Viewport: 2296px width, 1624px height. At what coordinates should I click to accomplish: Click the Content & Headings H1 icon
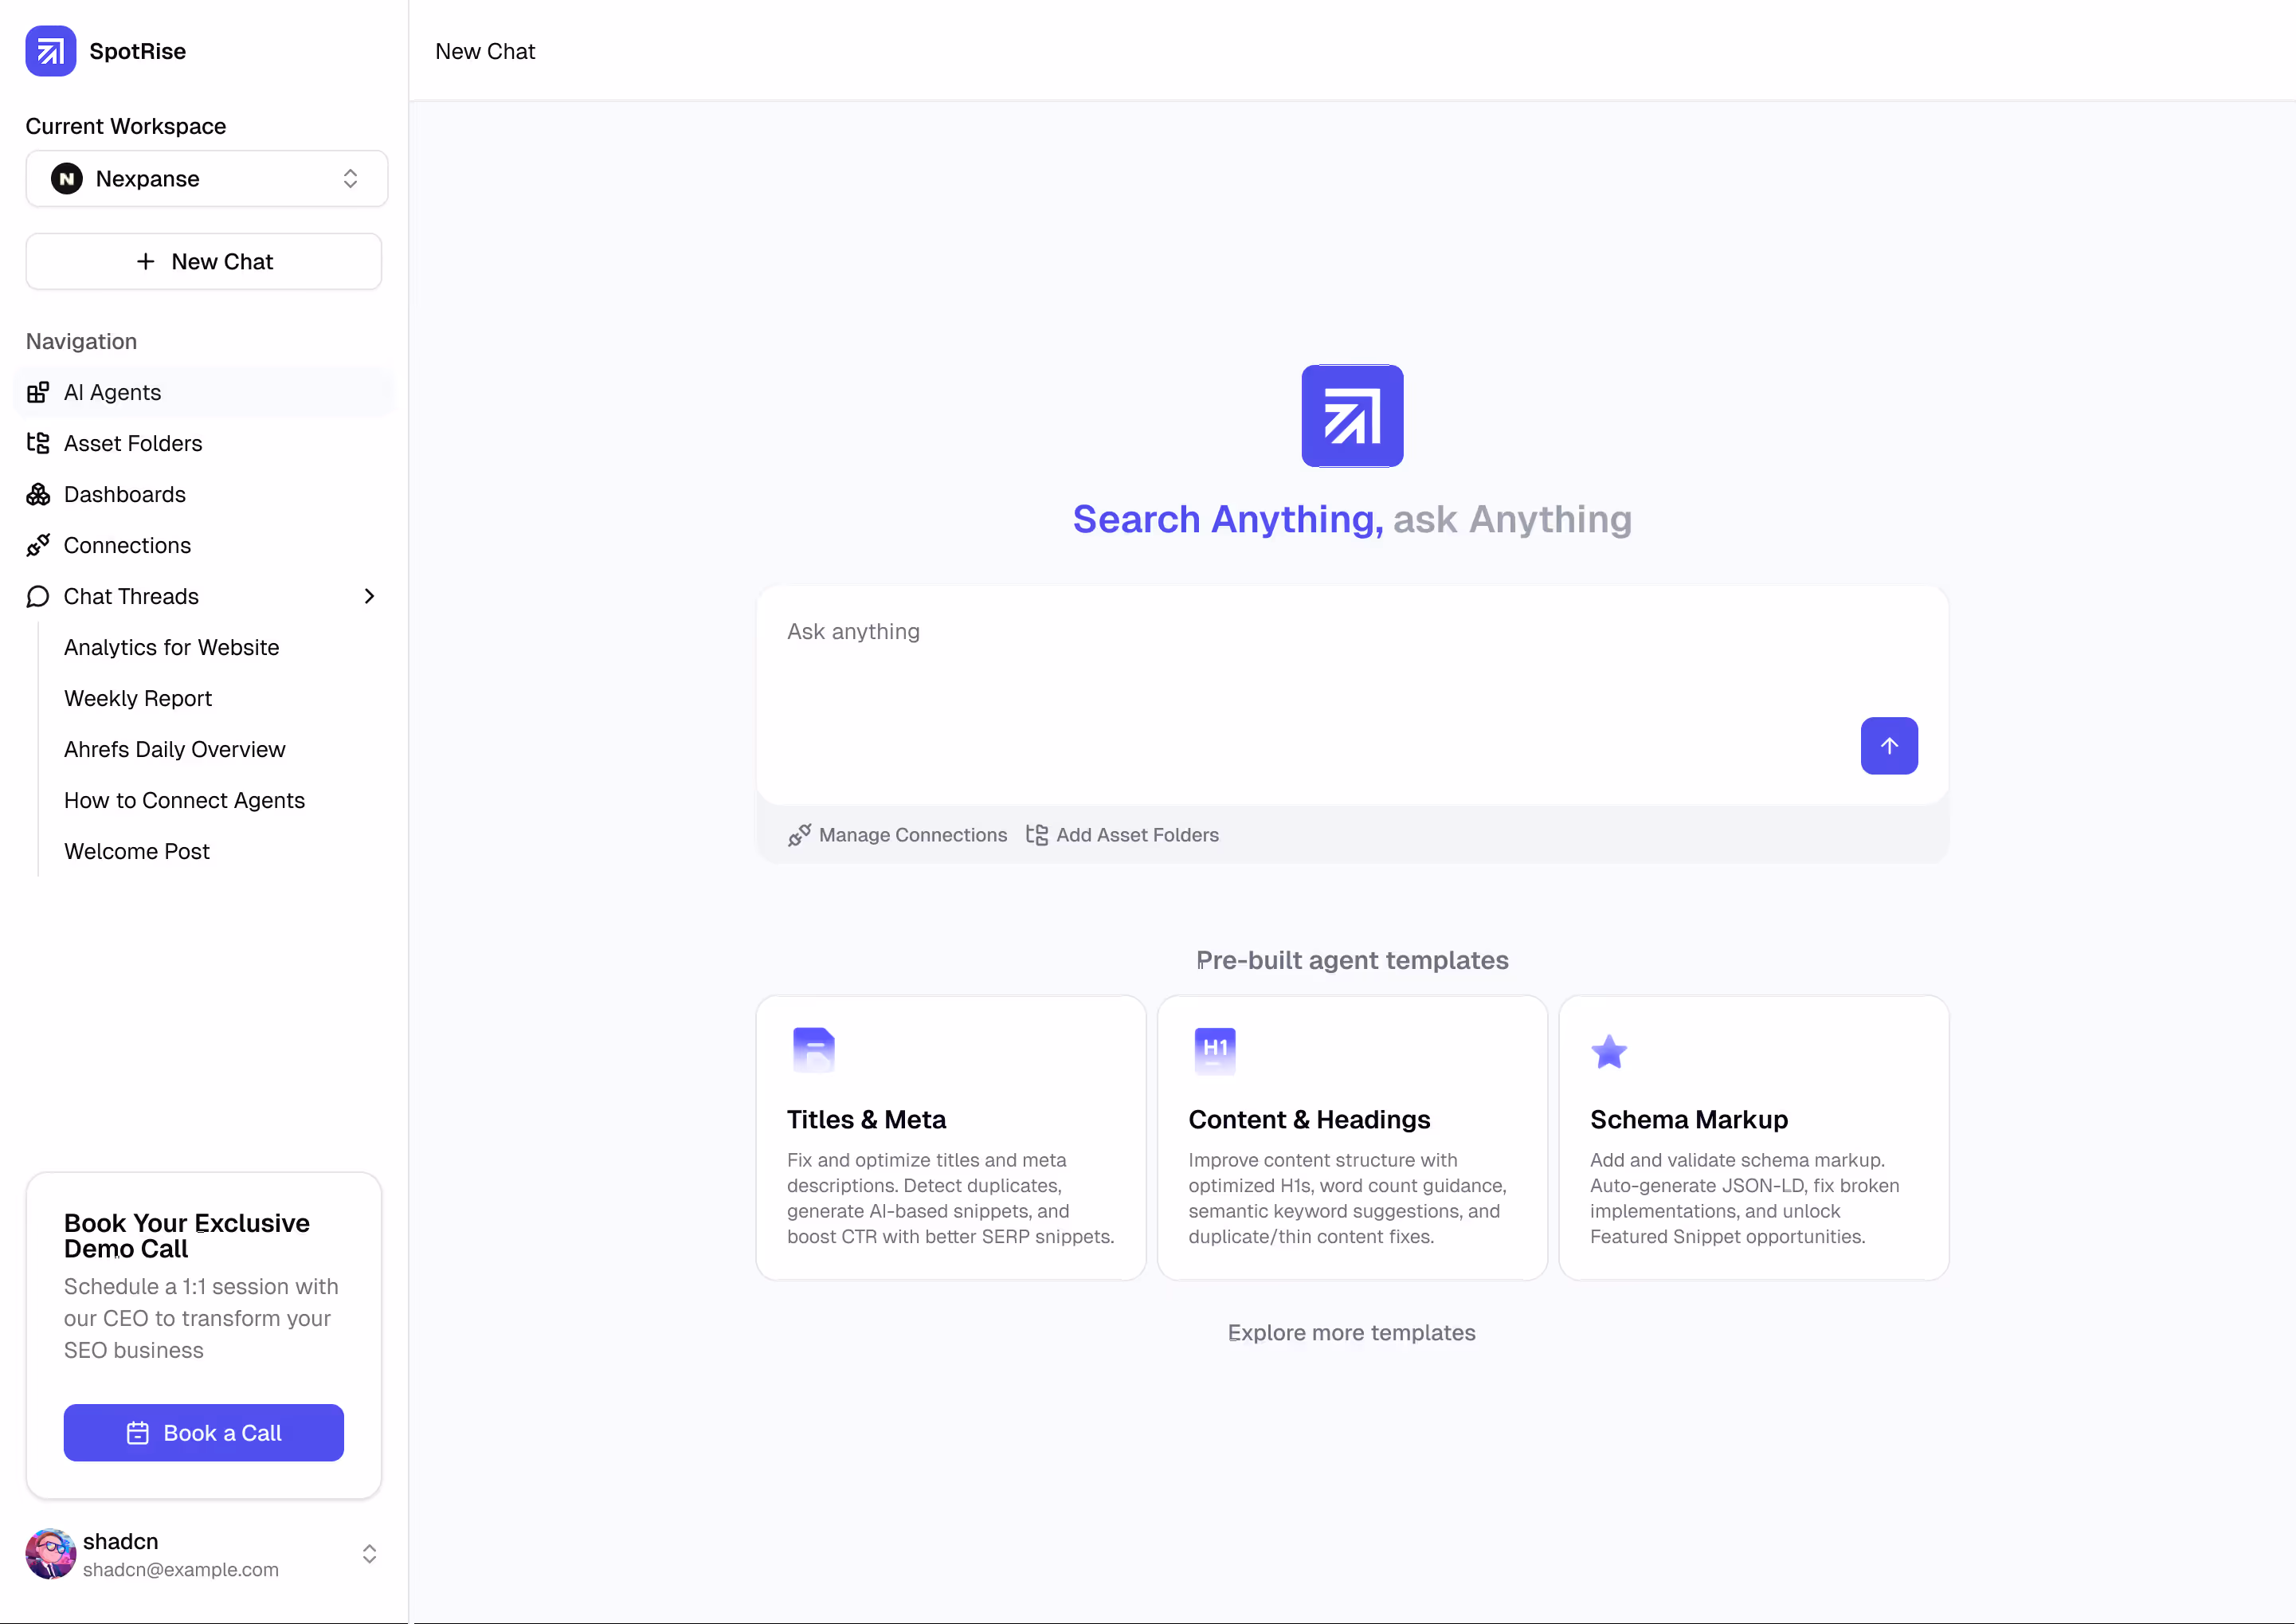click(x=1214, y=1050)
